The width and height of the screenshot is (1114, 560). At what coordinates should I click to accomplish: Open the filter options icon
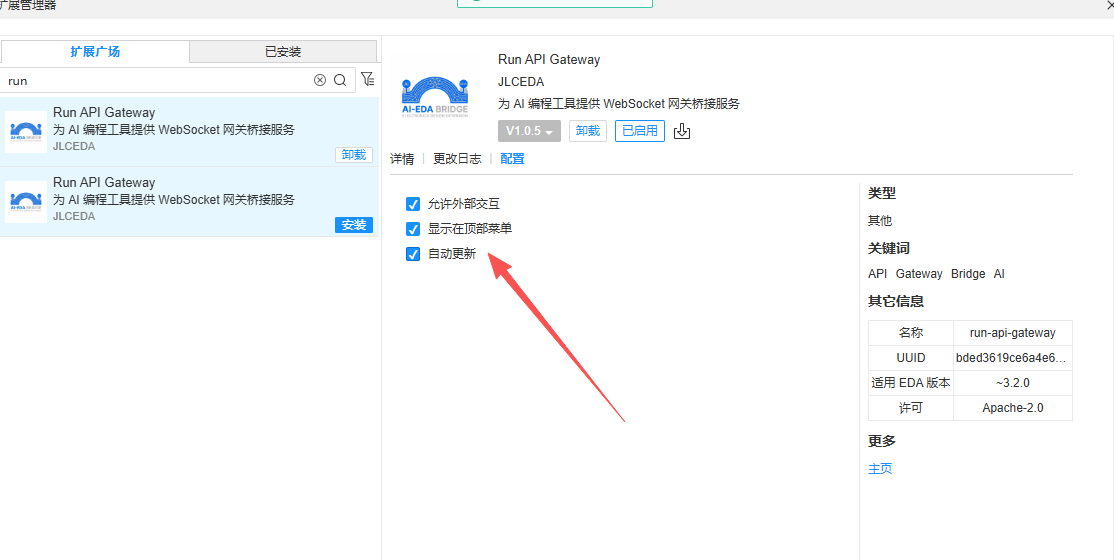click(367, 79)
